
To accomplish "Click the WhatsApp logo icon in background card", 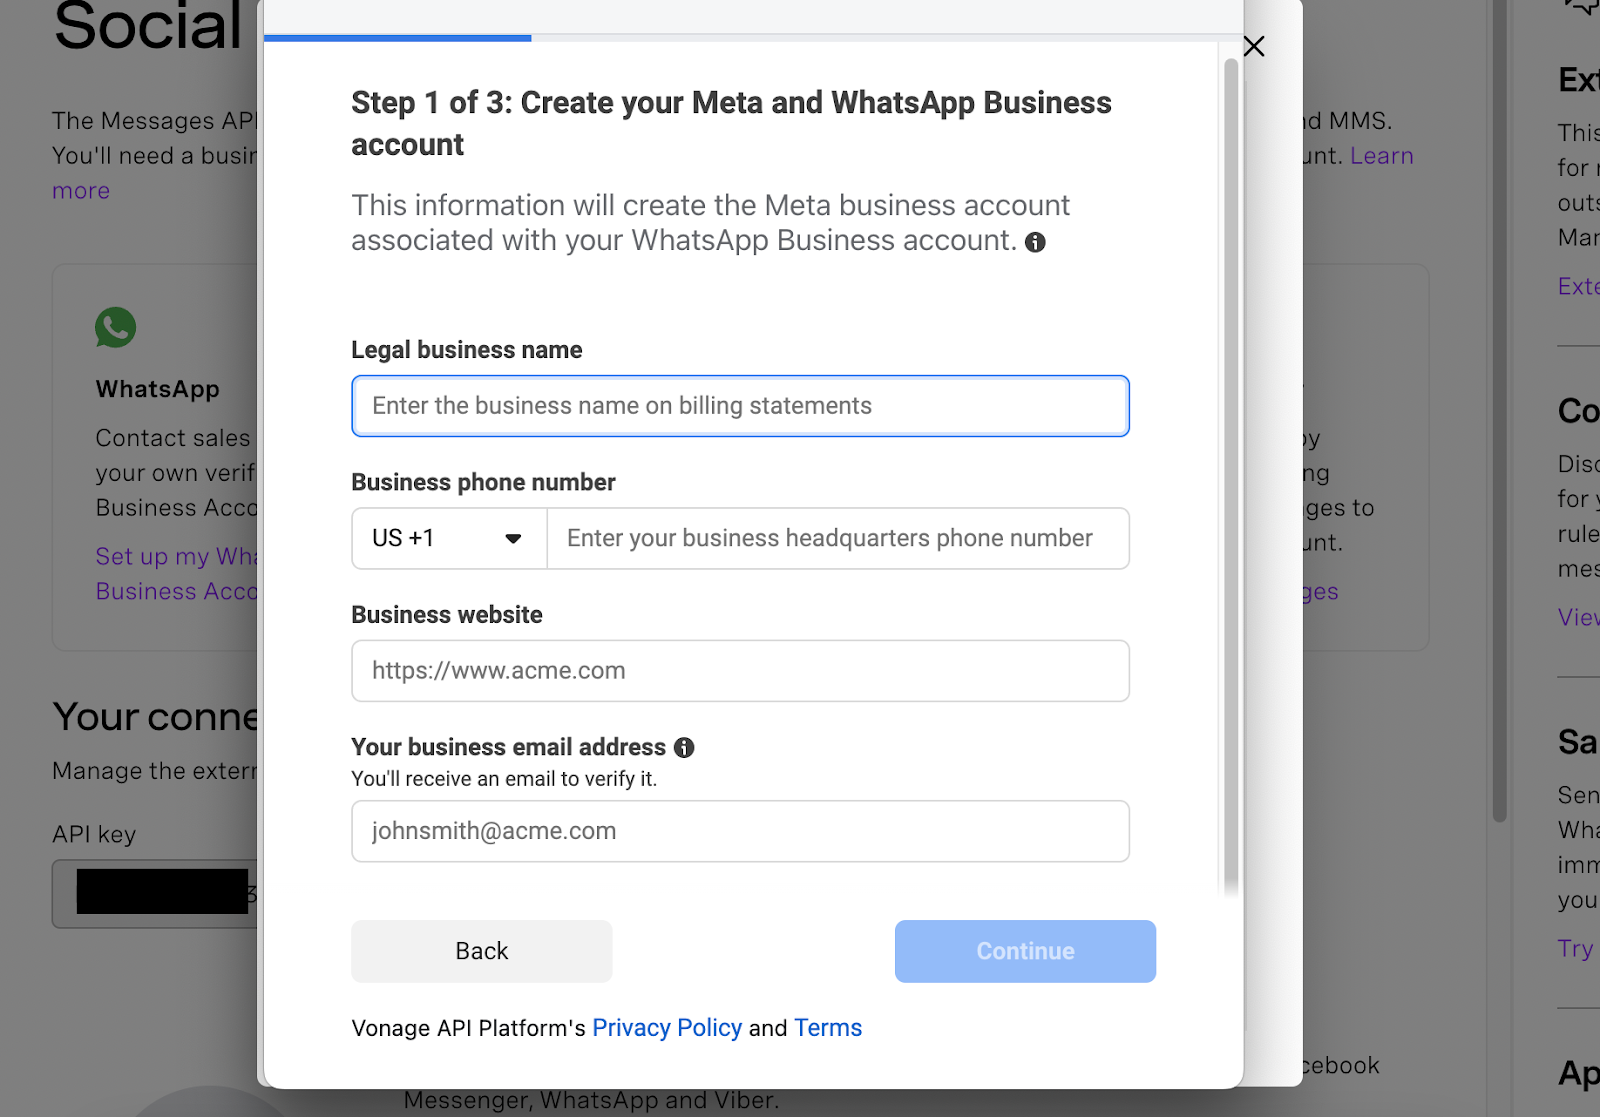I will [x=115, y=327].
